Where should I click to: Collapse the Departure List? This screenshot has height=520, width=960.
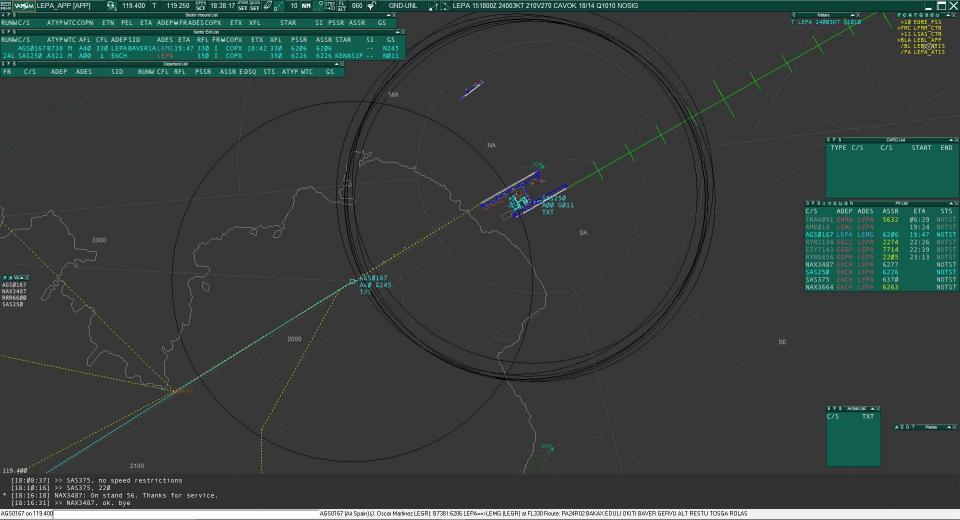coord(336,64)
